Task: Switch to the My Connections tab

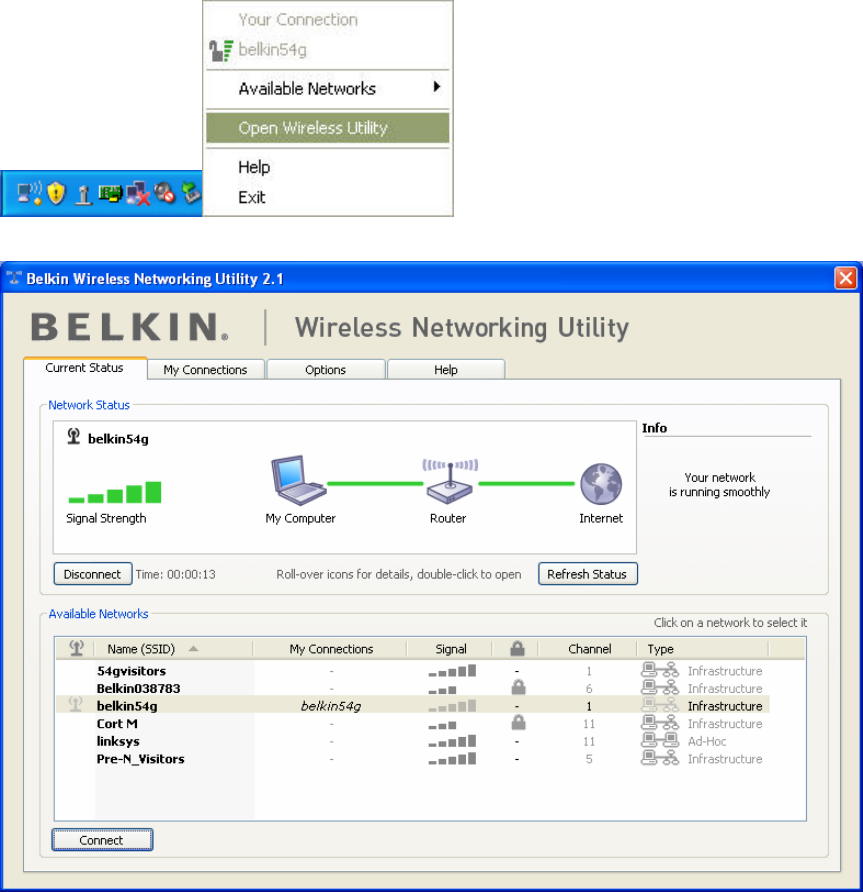Action: pos(205,370)
